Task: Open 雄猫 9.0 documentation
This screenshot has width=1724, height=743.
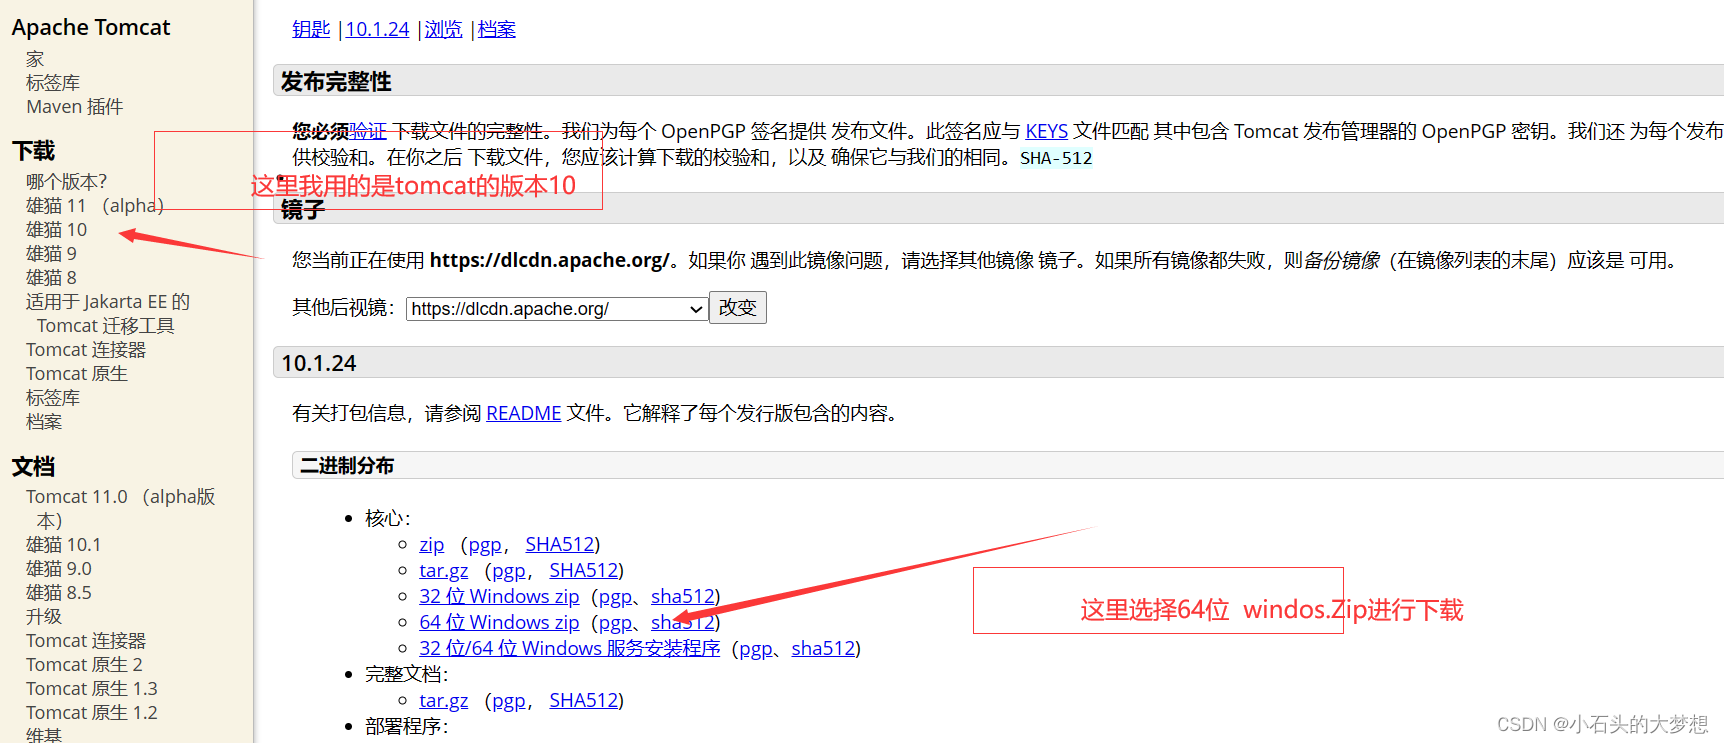Action: [59, 569]
